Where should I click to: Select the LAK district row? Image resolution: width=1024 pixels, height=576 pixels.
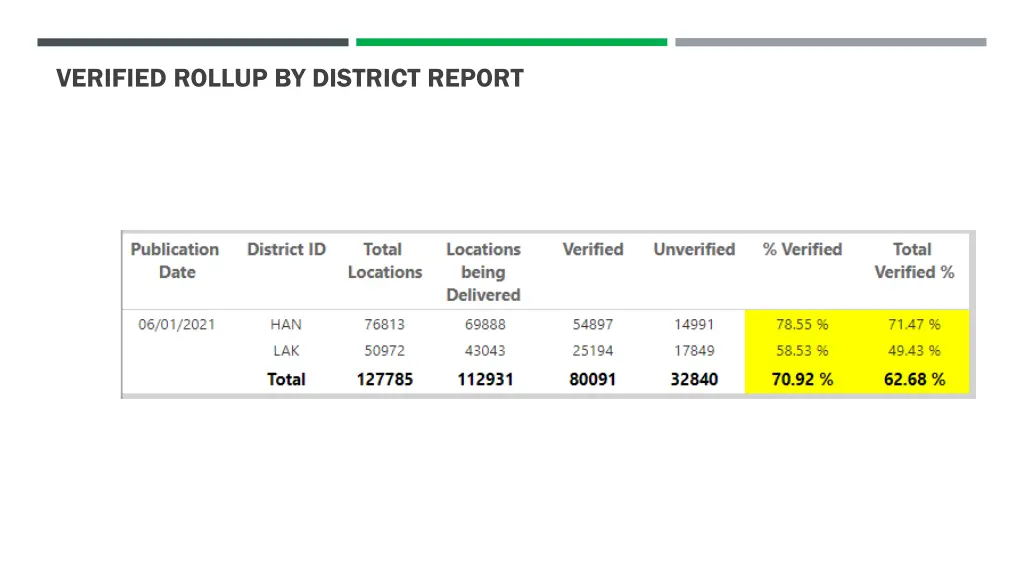[x=286, y=351]
